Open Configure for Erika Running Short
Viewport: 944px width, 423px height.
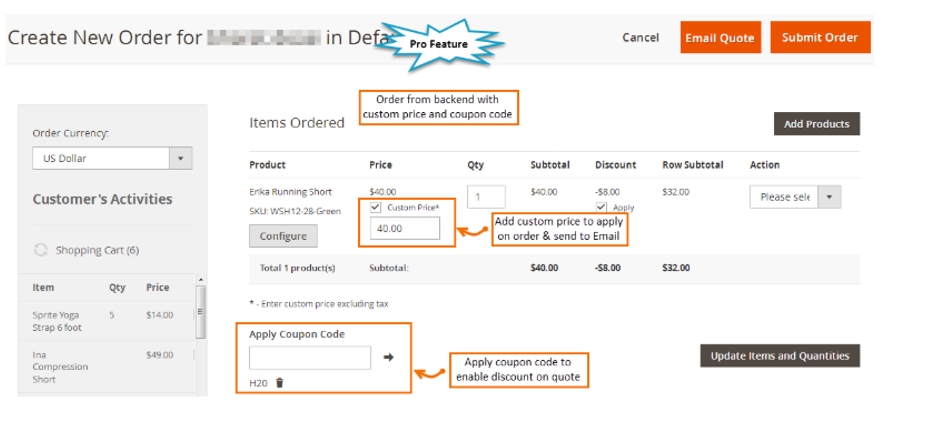tap(283, 236)
